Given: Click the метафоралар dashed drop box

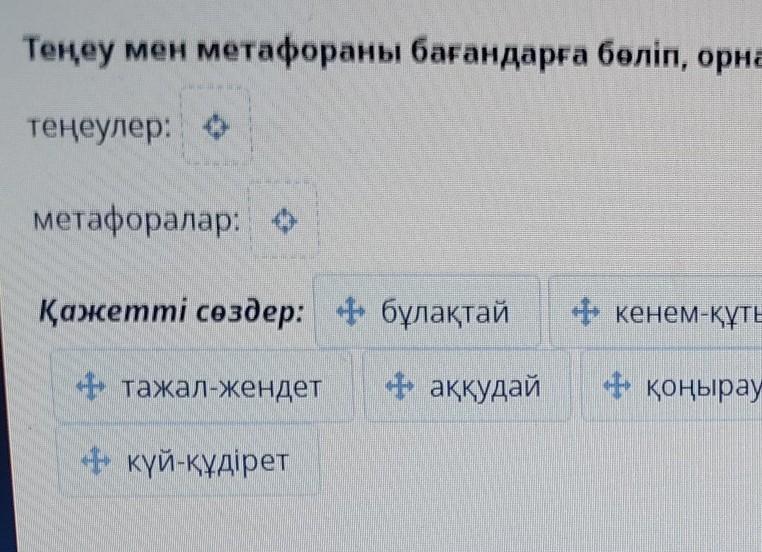Looking at the screenshot, I should click(x=284, y=219).
